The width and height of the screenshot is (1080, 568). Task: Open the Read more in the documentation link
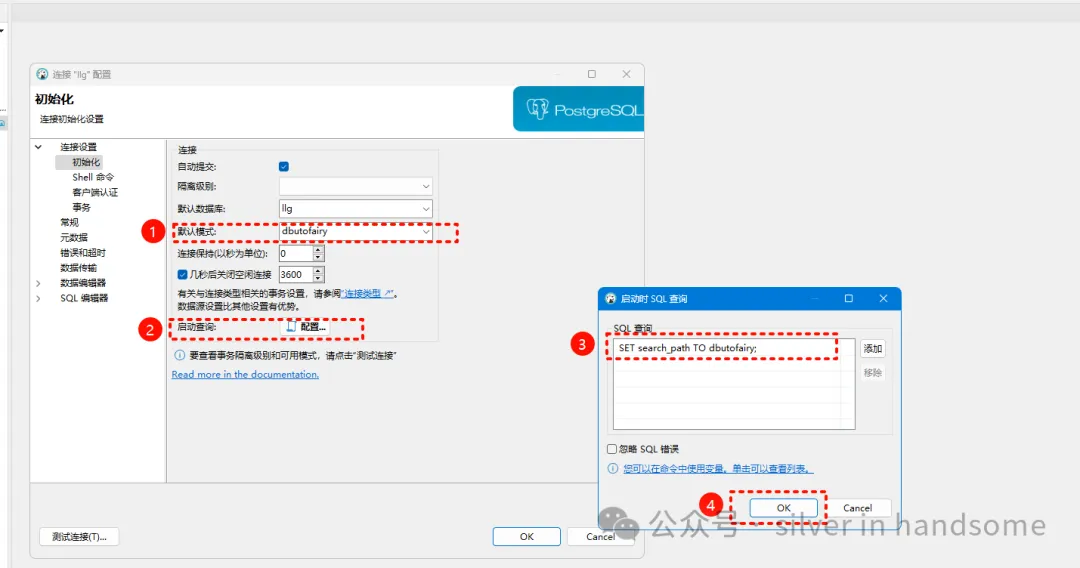click(x=245, y=375)
